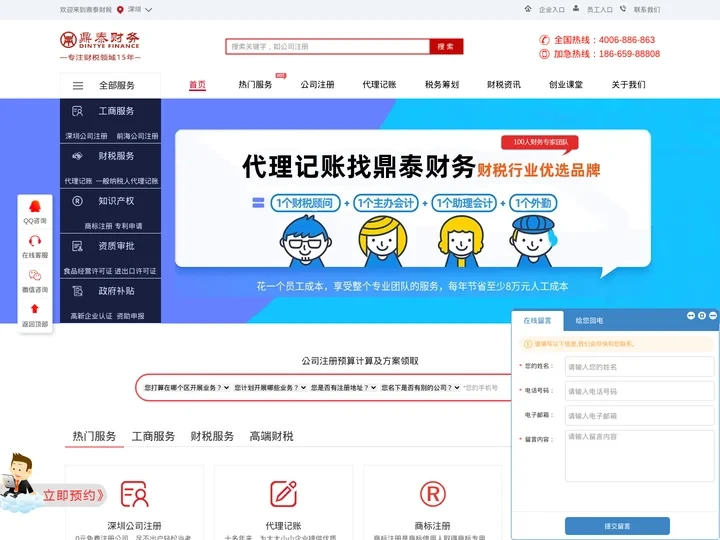Click the mobile icon beside 加急热线
The image size is (720, 540).
(x=544, y=54)
